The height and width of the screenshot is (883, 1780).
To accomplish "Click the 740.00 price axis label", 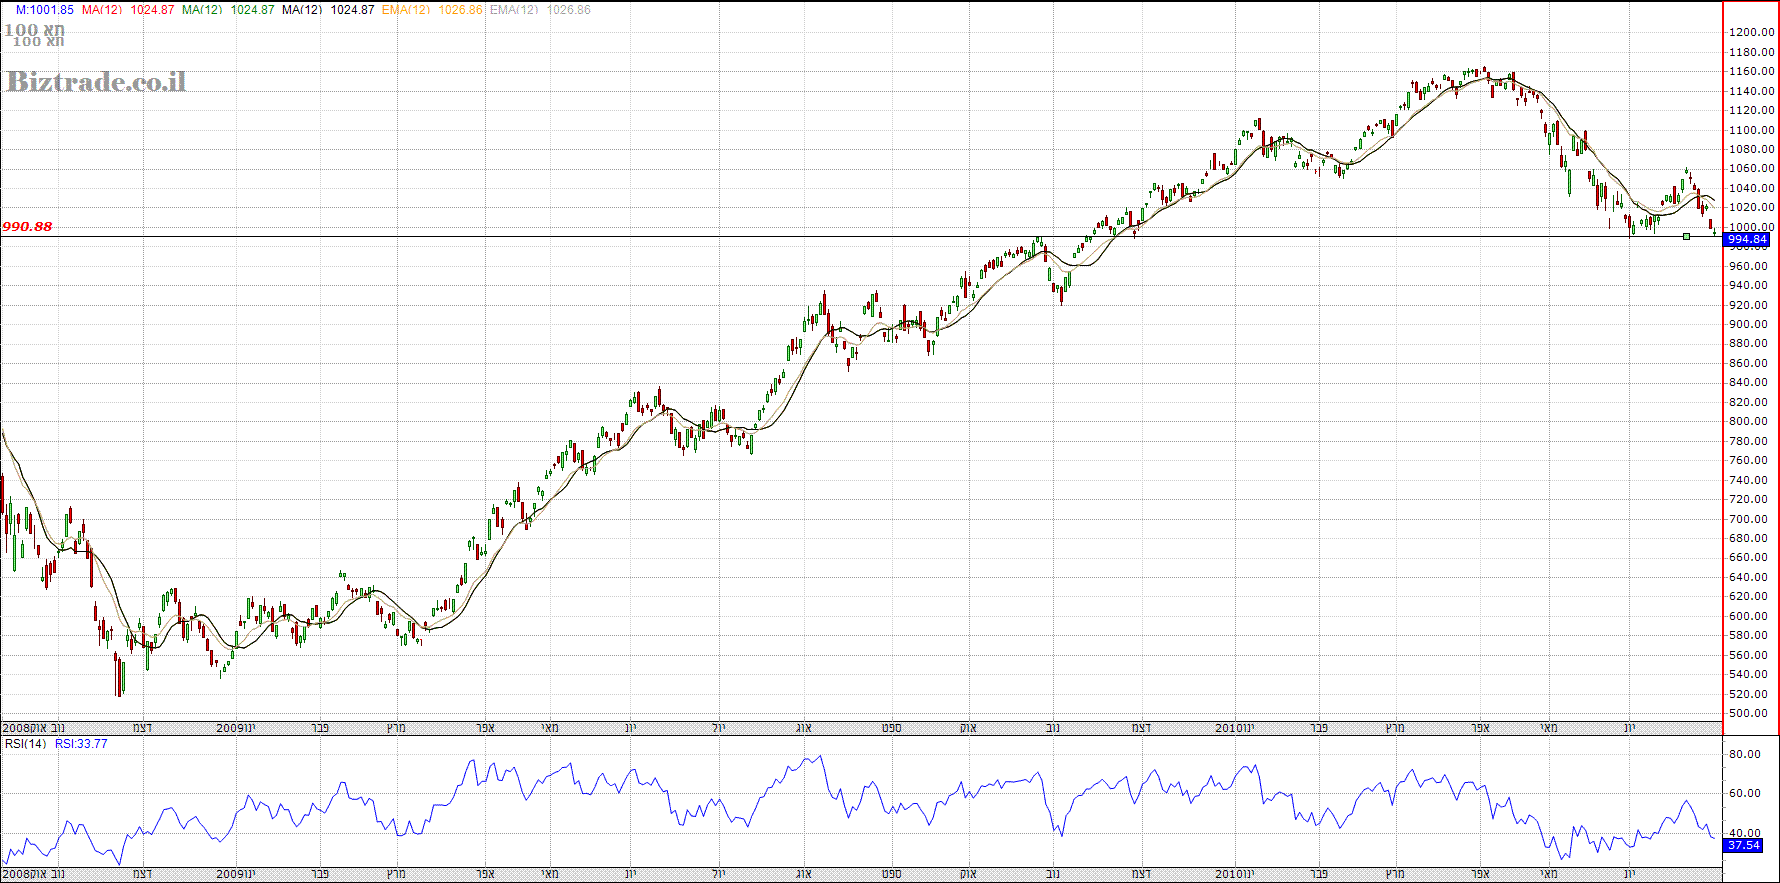I will 1749,480.
